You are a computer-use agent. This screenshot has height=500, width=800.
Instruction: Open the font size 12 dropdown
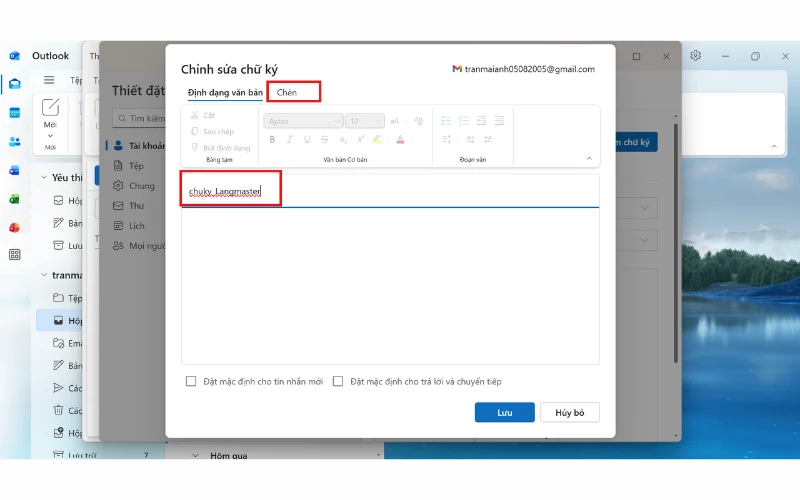[365, 121]
